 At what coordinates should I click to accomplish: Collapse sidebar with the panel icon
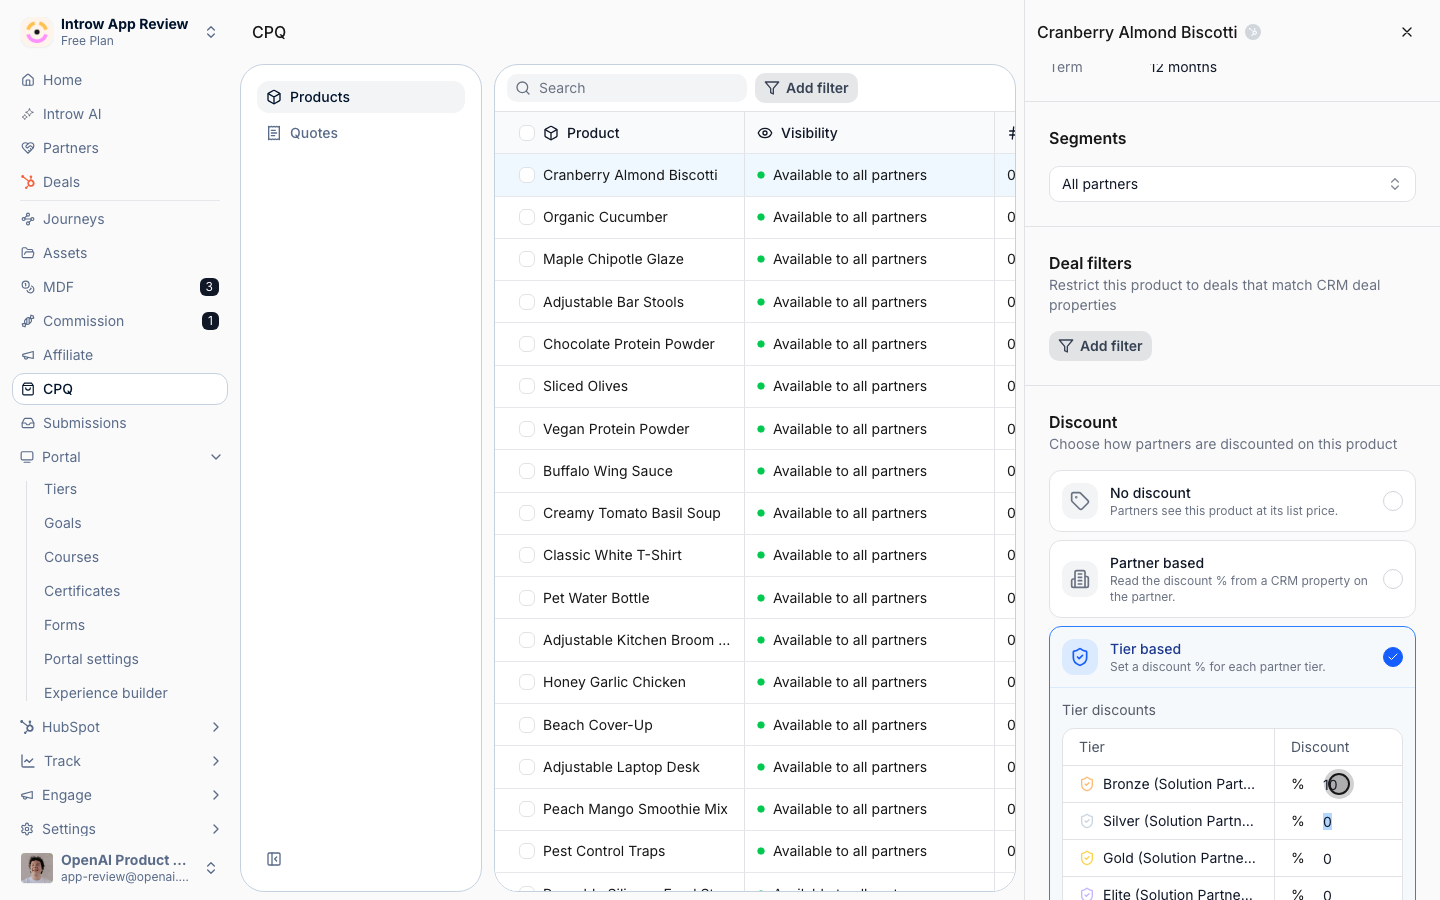pyautogui.click(x=274, y=859)
